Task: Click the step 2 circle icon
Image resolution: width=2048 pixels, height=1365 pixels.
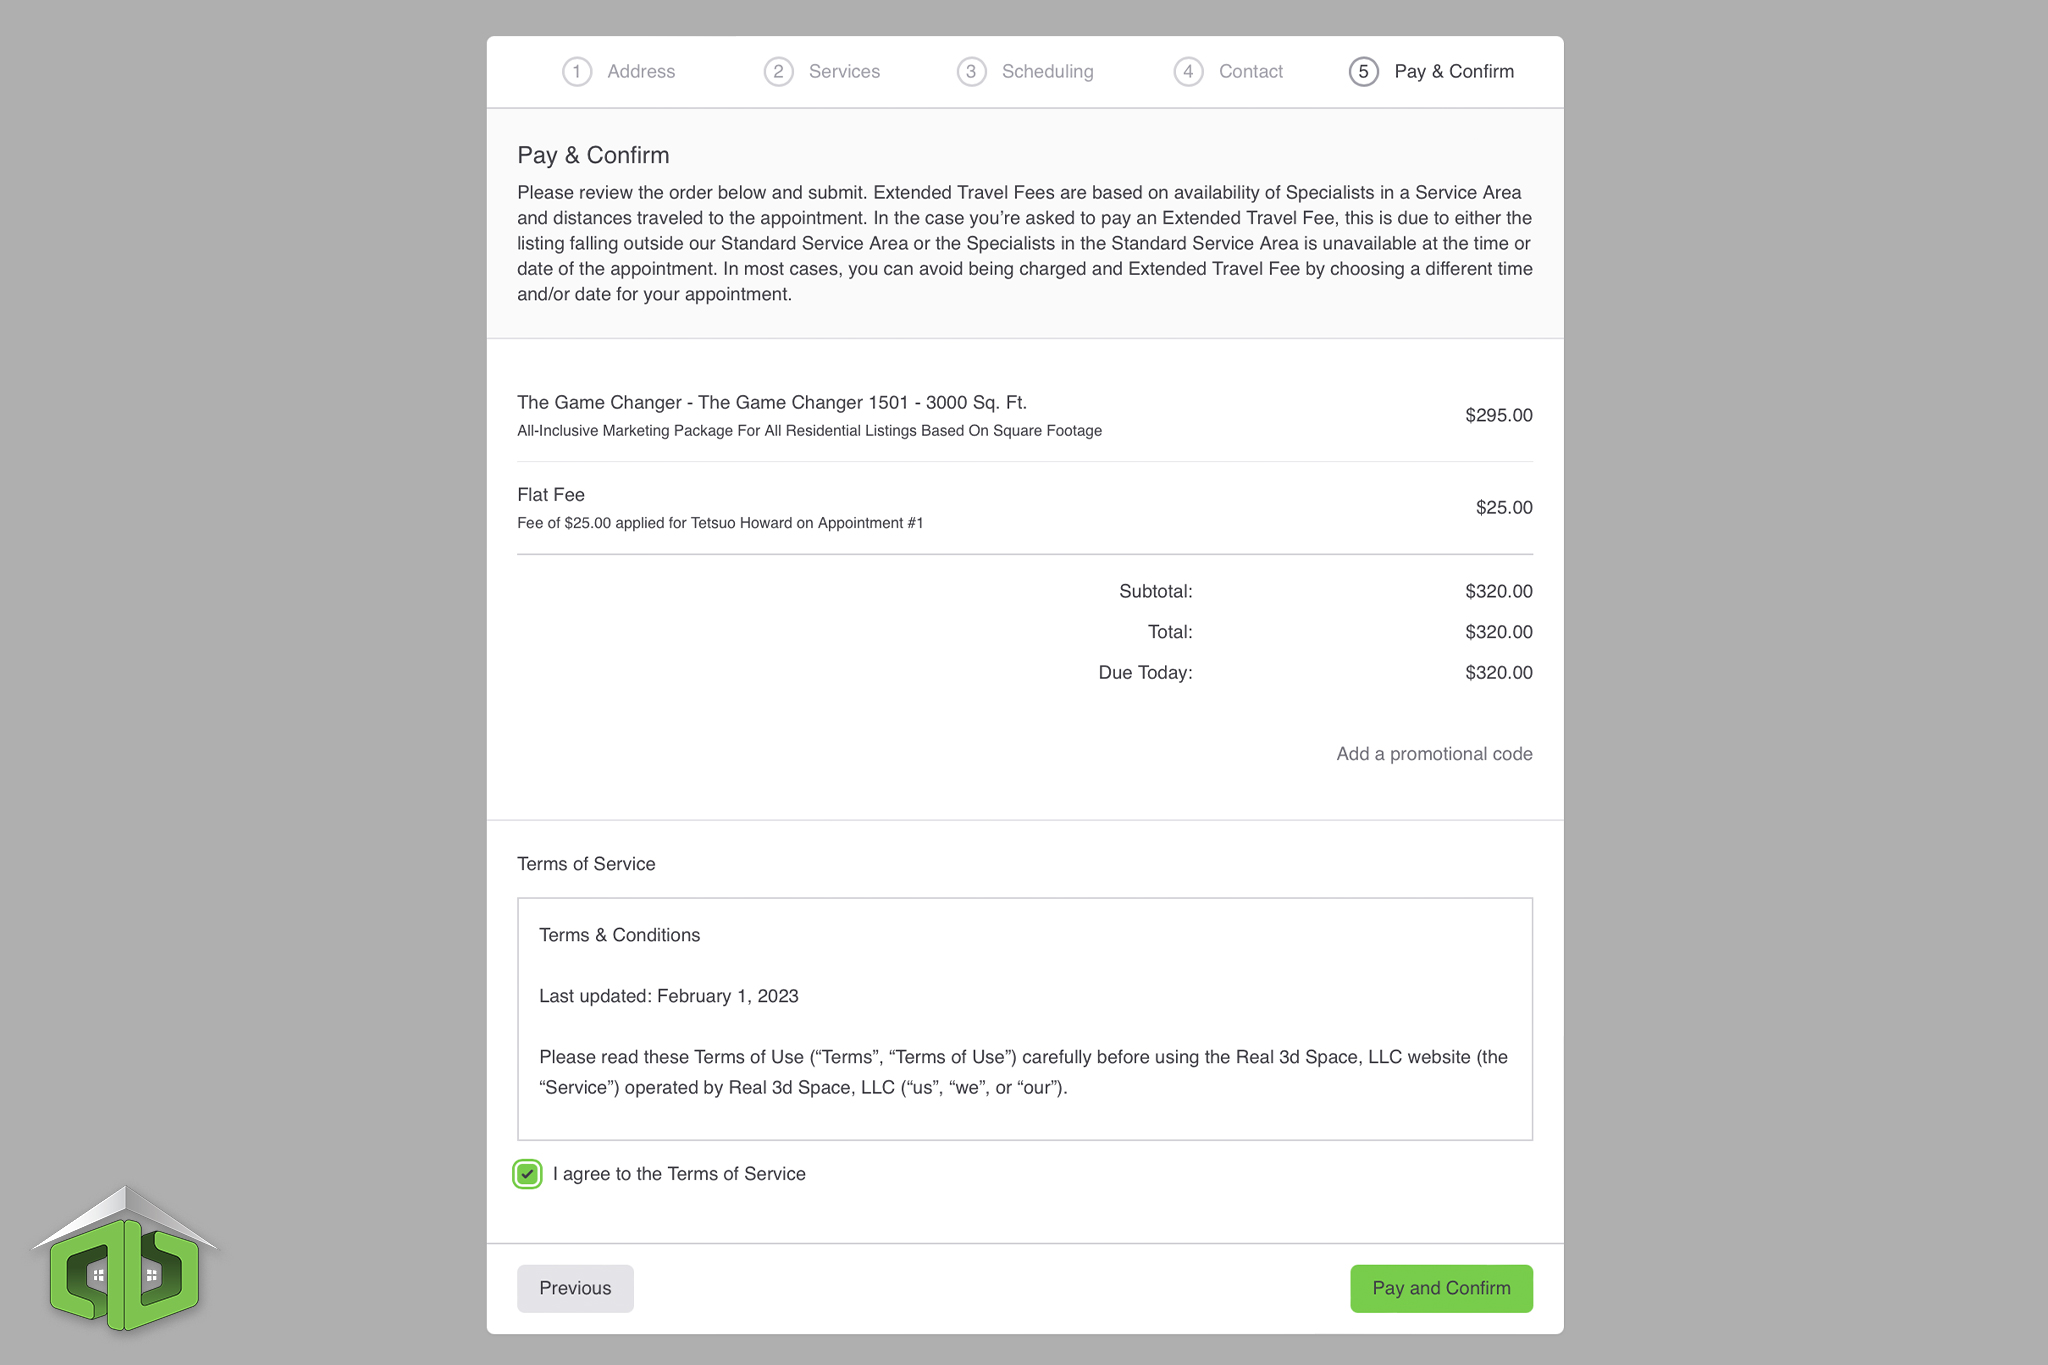Action: 778,72
